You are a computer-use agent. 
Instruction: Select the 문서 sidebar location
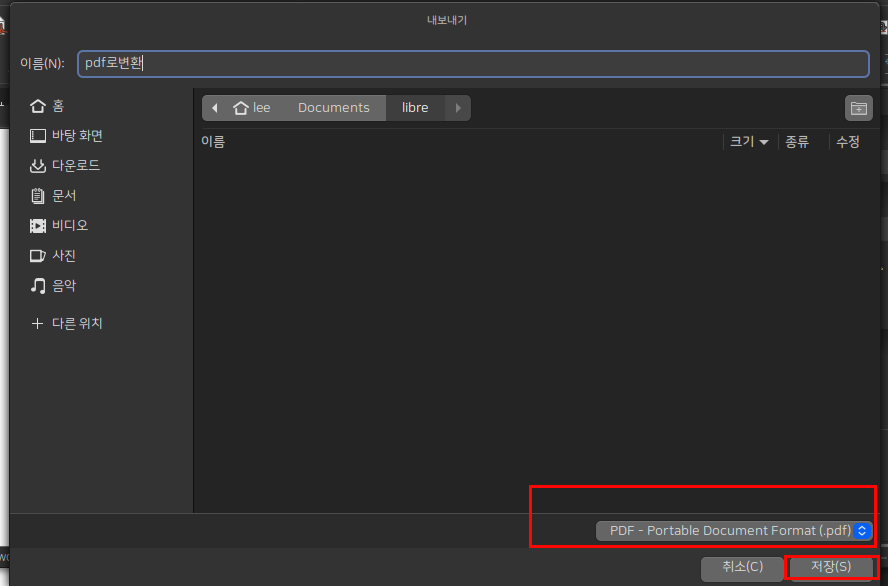(64, 196)
